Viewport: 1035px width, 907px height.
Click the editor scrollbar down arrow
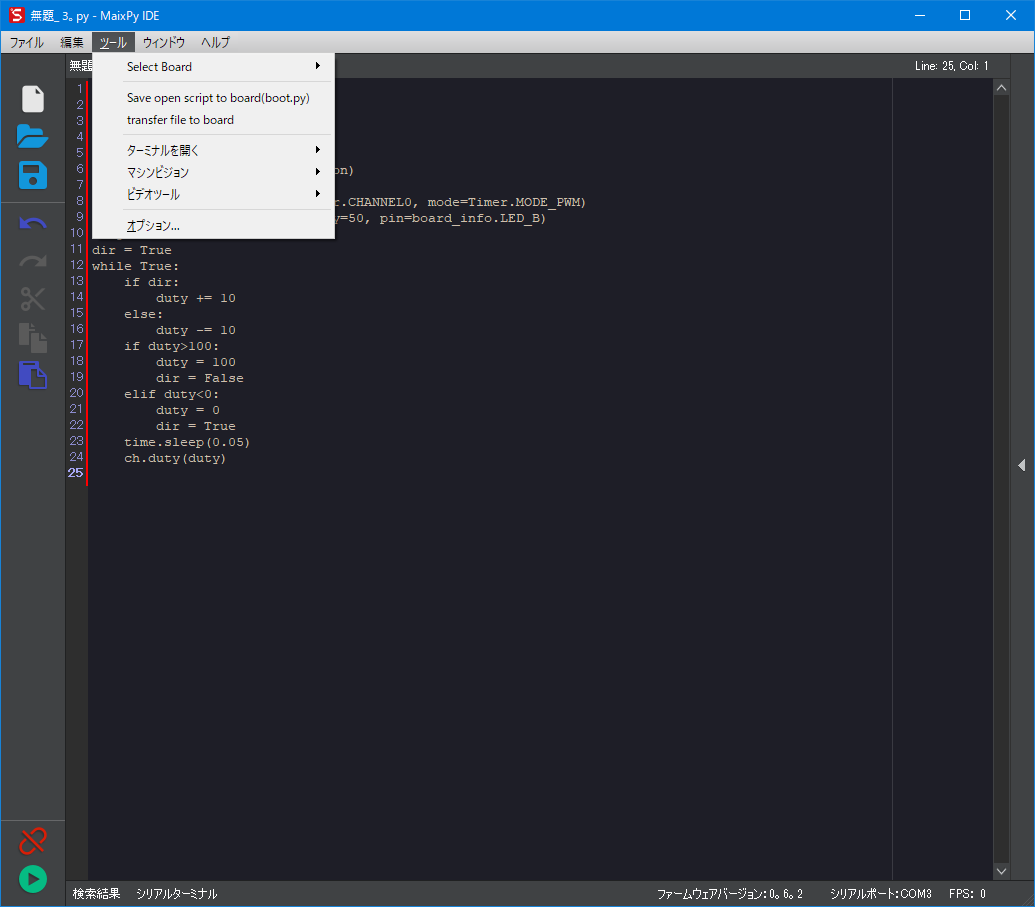coord(1001,871)
